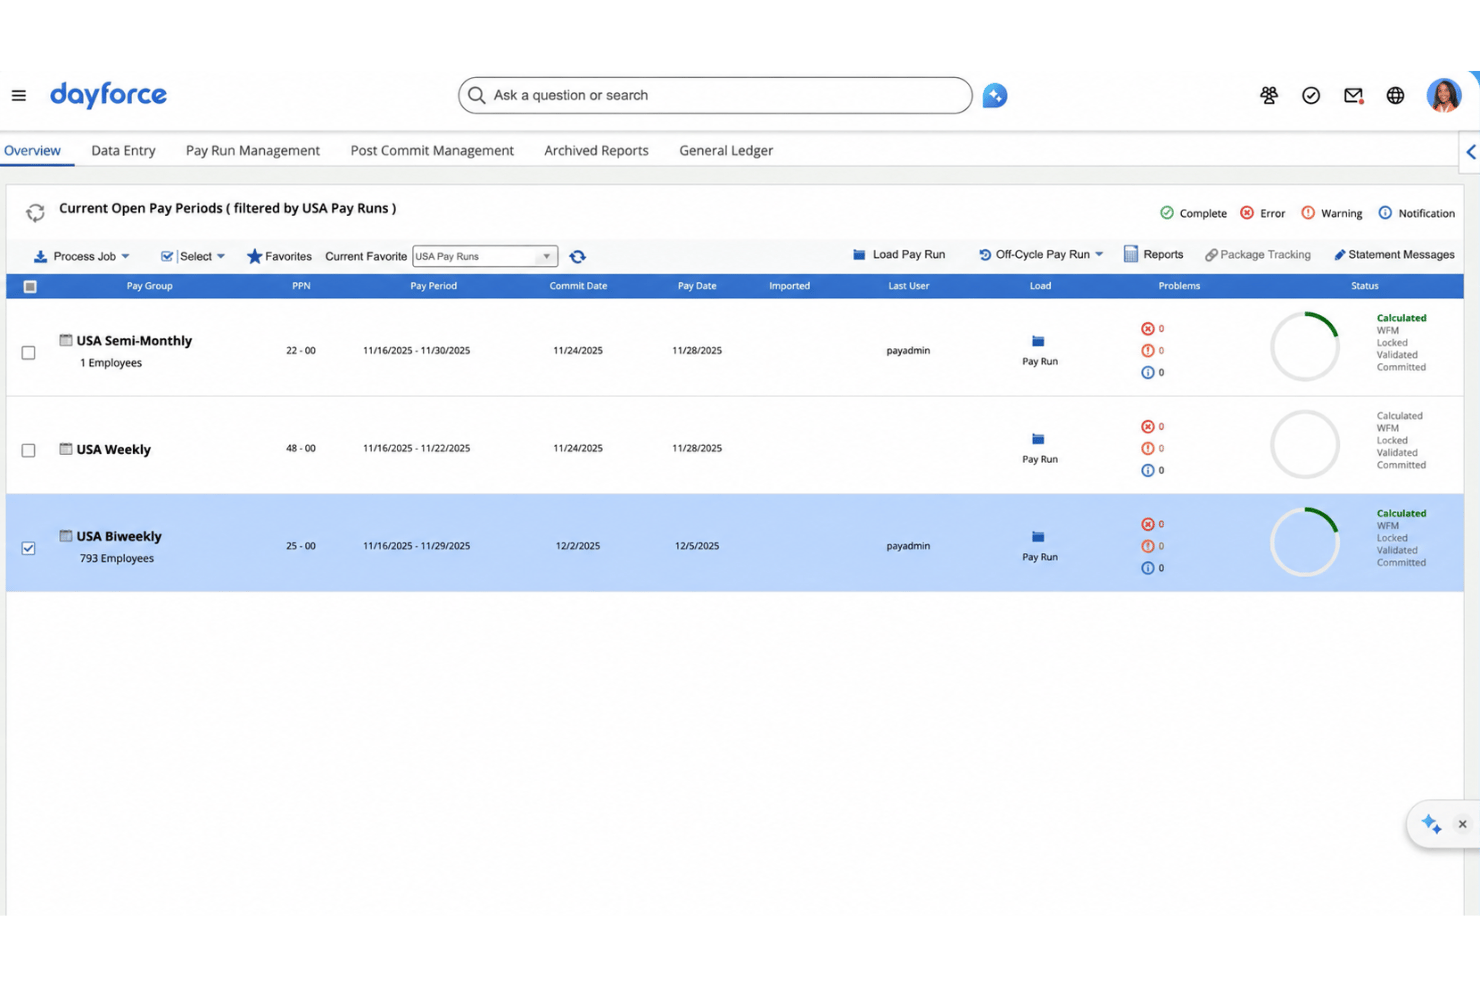This screenshot has width=1480, height=987.
Task: Click the error count icon for USA Semi-Monthly
Action: [x=1148, y=328]
